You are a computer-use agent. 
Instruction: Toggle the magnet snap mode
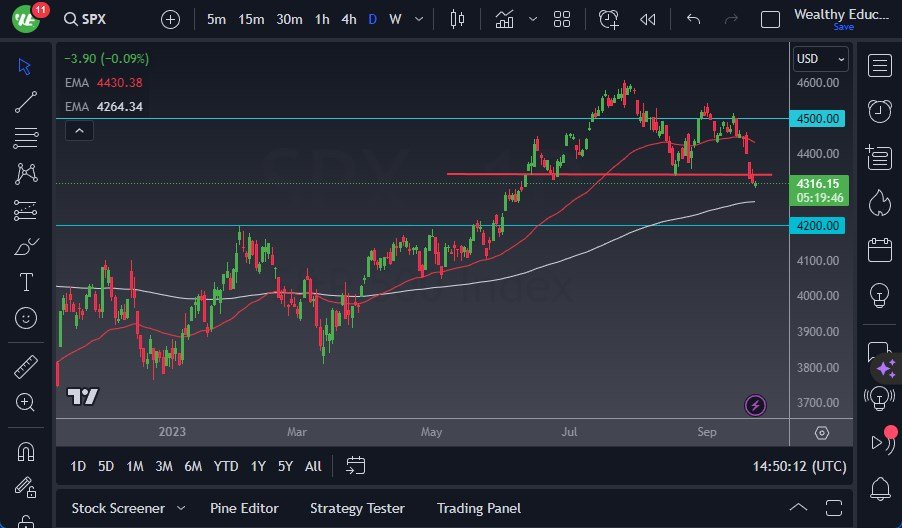point(27,451)
